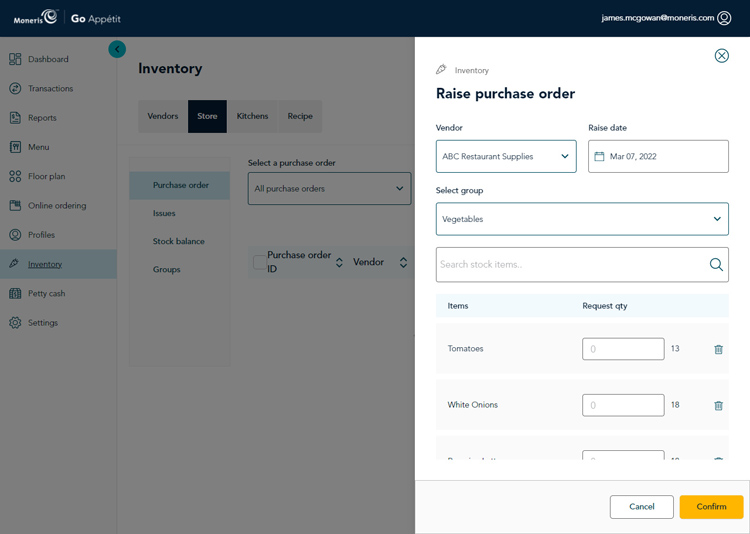Switch to the Kitchens tab

coord(252,116)
